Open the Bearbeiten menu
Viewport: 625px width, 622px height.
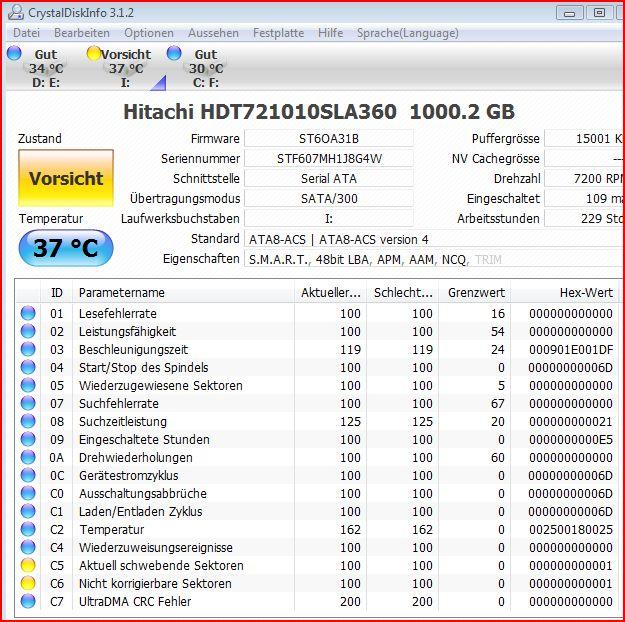click(x=82, y=33)
